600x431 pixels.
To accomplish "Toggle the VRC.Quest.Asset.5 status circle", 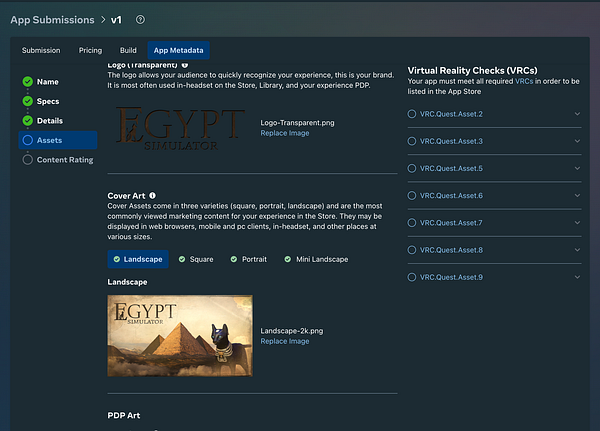I will click(x=412, y=168).
